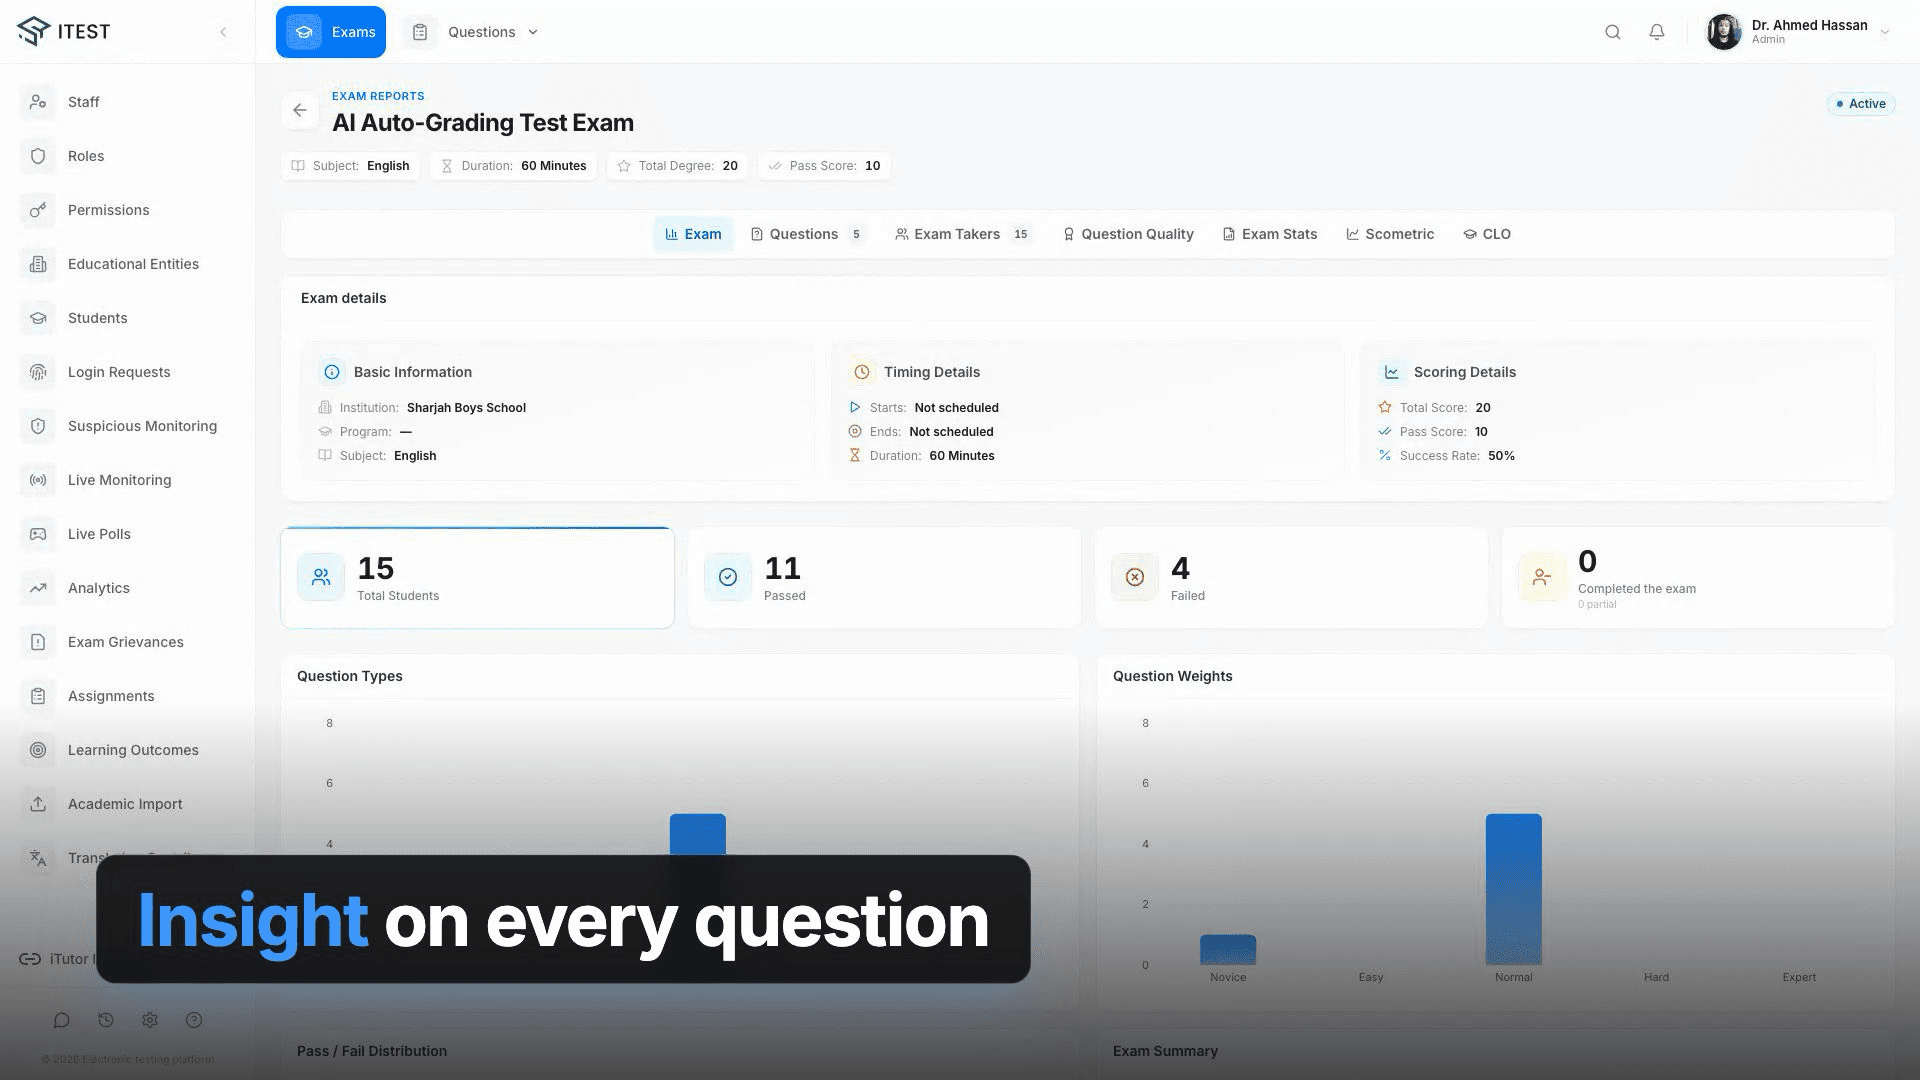Open the Exam Grievances document icon

click(38, 642)
